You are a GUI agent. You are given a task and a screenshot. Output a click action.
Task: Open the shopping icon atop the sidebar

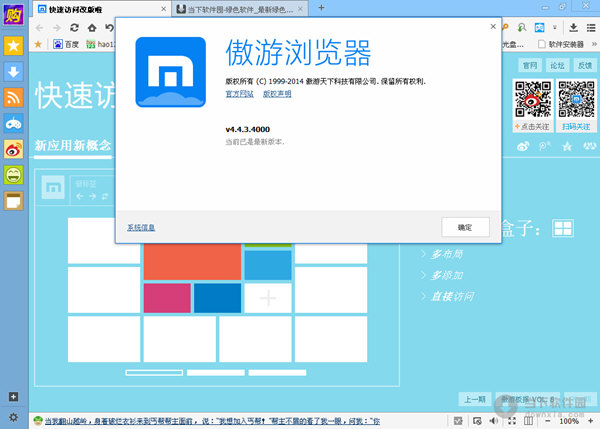13,14
